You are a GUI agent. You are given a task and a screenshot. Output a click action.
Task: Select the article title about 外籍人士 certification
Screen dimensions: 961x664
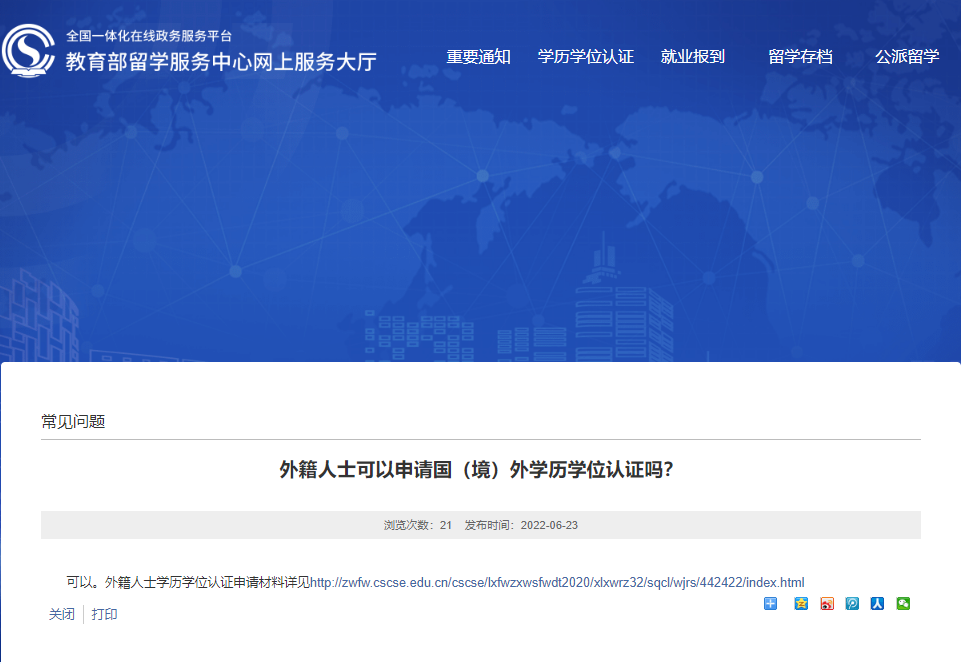tap(480, 467)
